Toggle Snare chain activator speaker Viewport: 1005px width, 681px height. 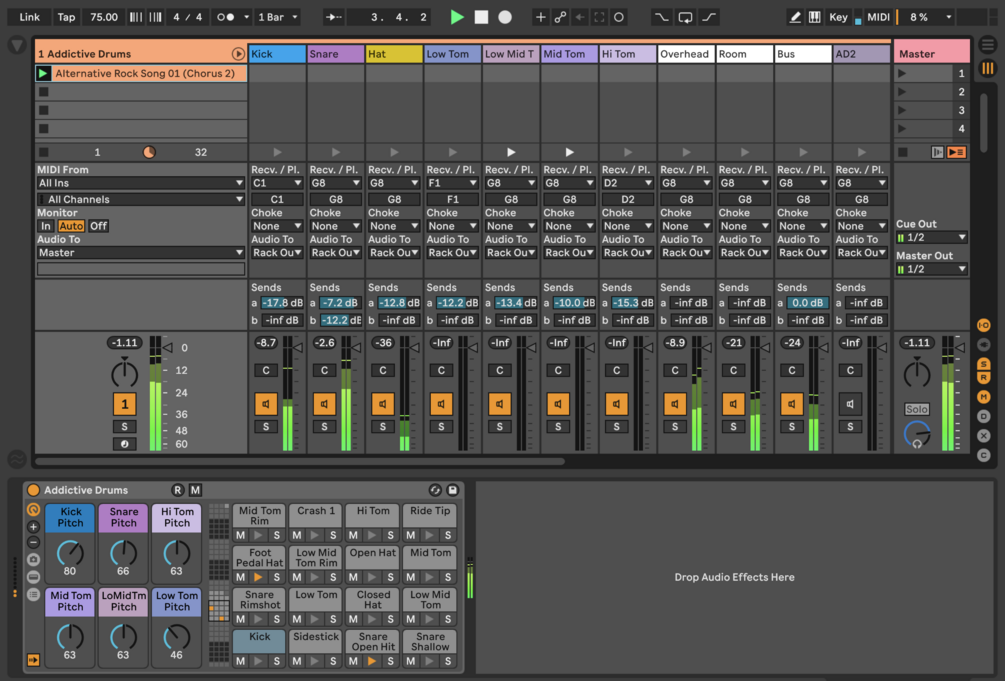click(324, 404)
